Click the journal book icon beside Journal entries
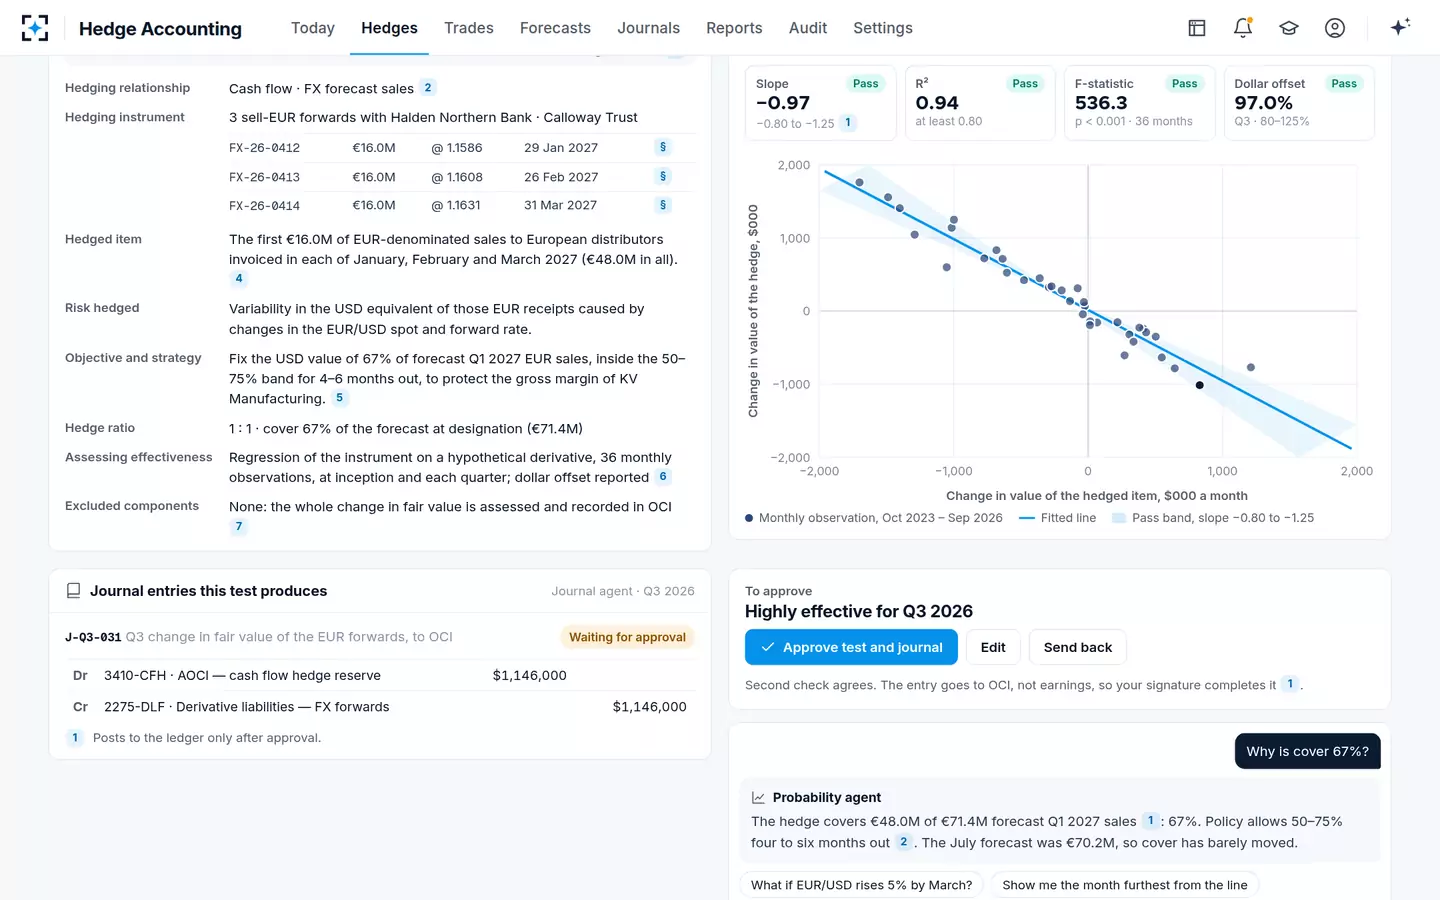Screen dimensions: 1440x900 tap(73, 591)
